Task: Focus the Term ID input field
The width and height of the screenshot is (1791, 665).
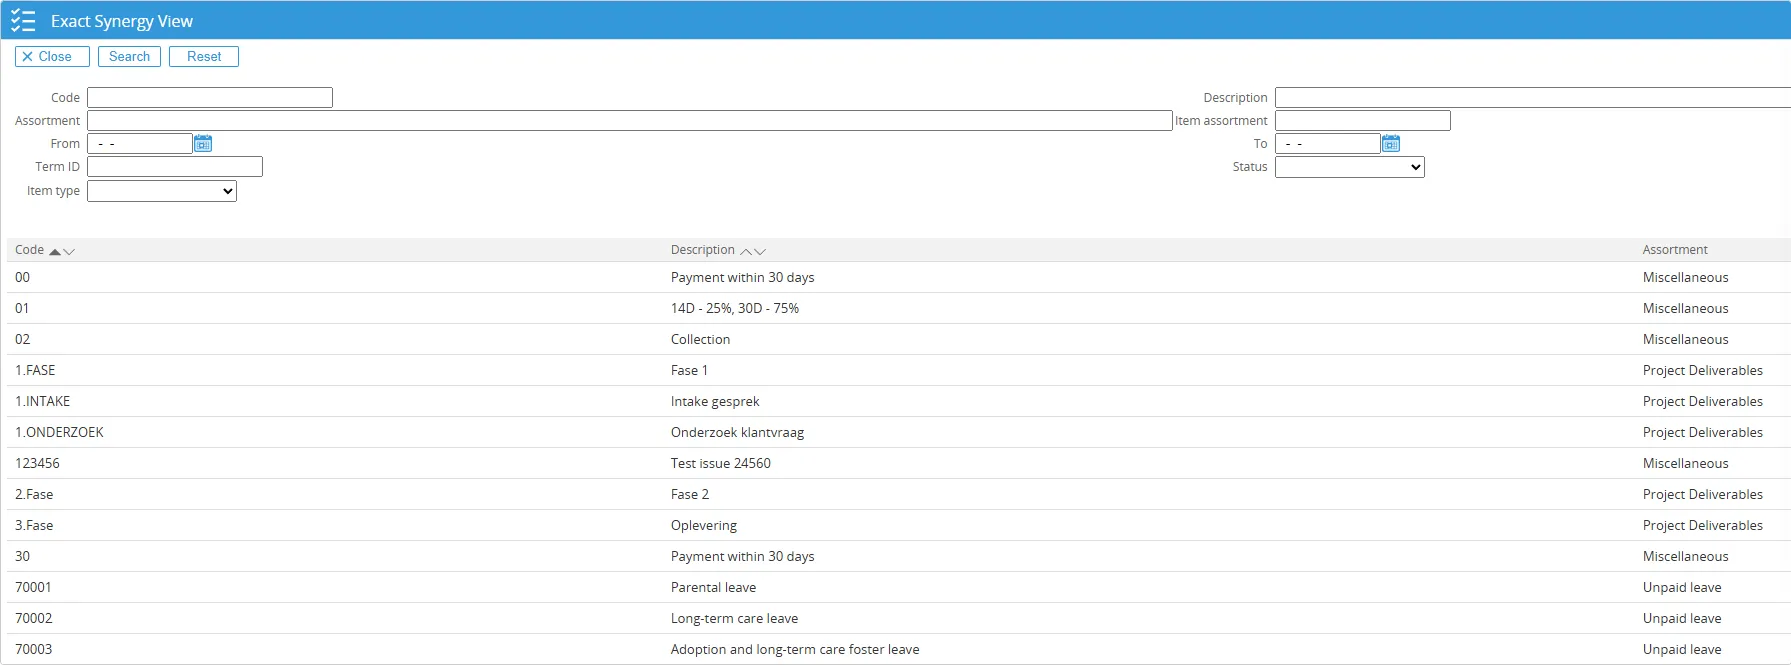Action: [175, 167]
